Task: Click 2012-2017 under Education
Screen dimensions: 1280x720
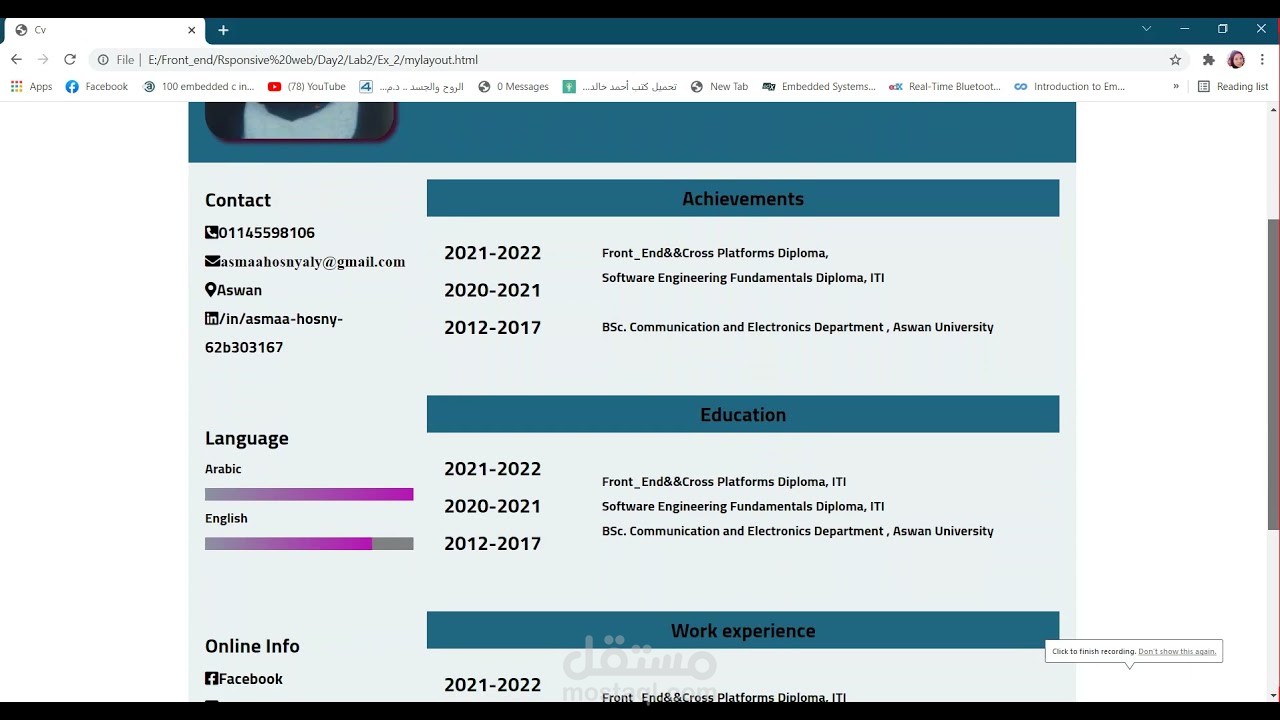Action: tap(492, 543)
